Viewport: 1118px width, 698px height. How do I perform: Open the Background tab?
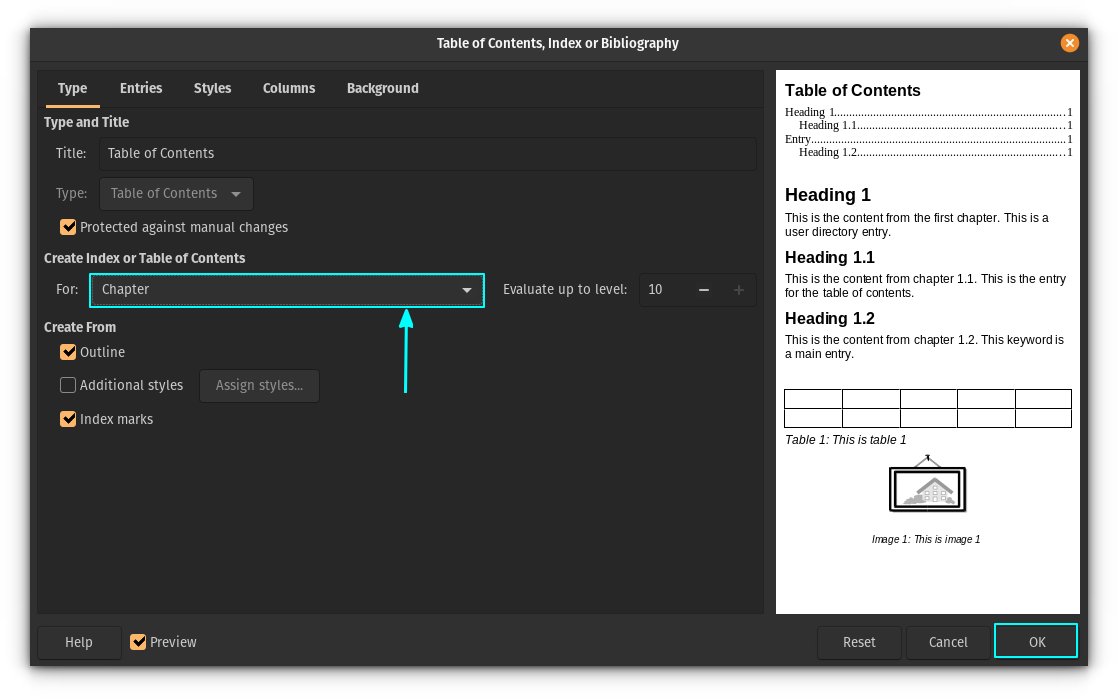tap(383, 88)
